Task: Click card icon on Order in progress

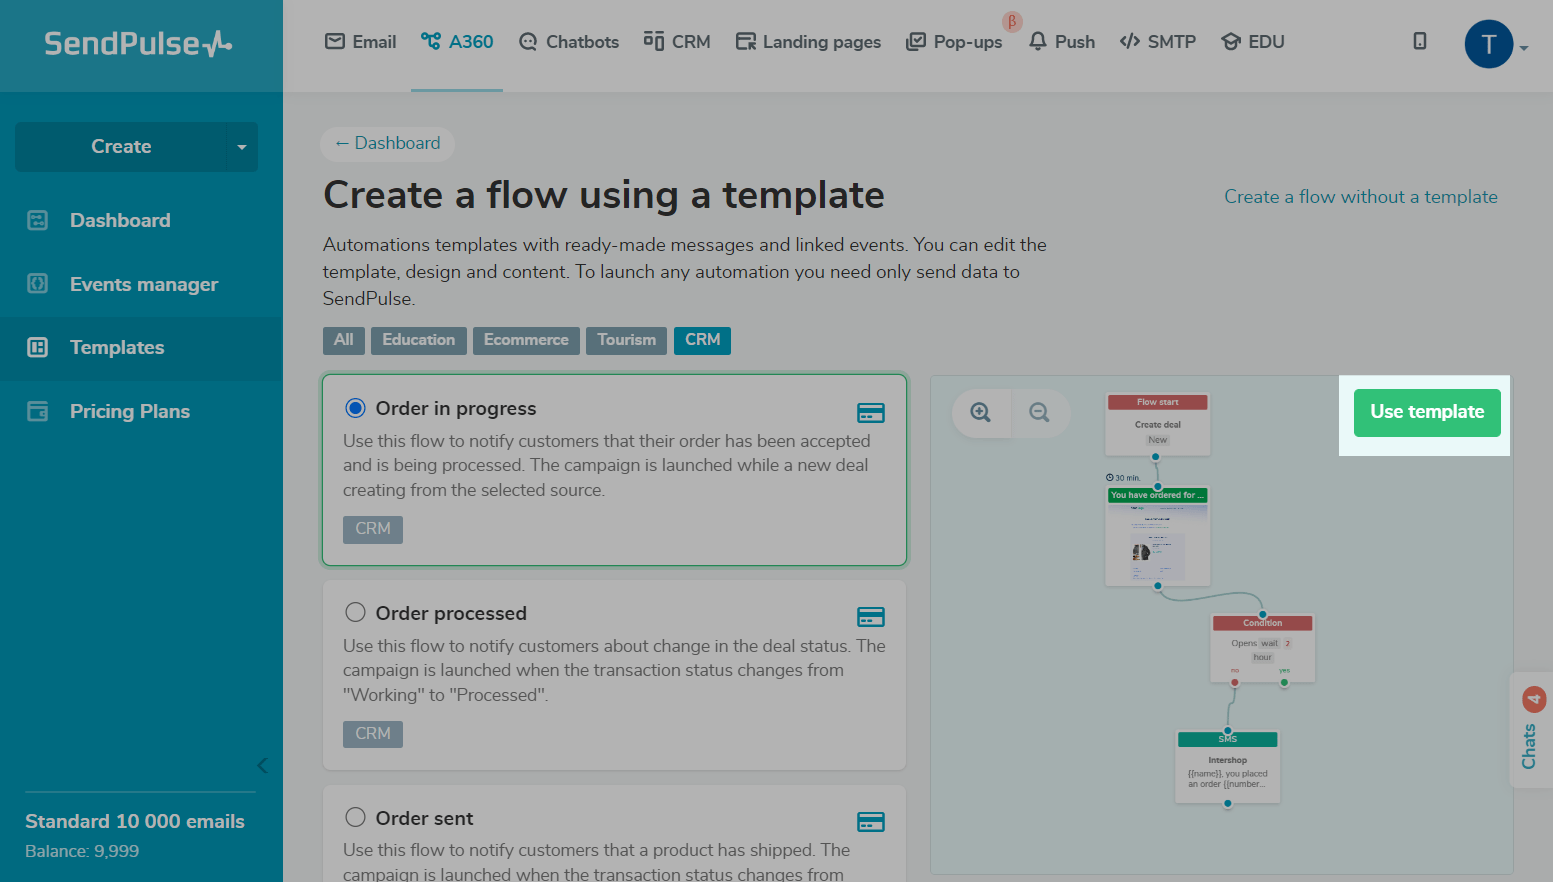Action: click(x=871, y=413)
